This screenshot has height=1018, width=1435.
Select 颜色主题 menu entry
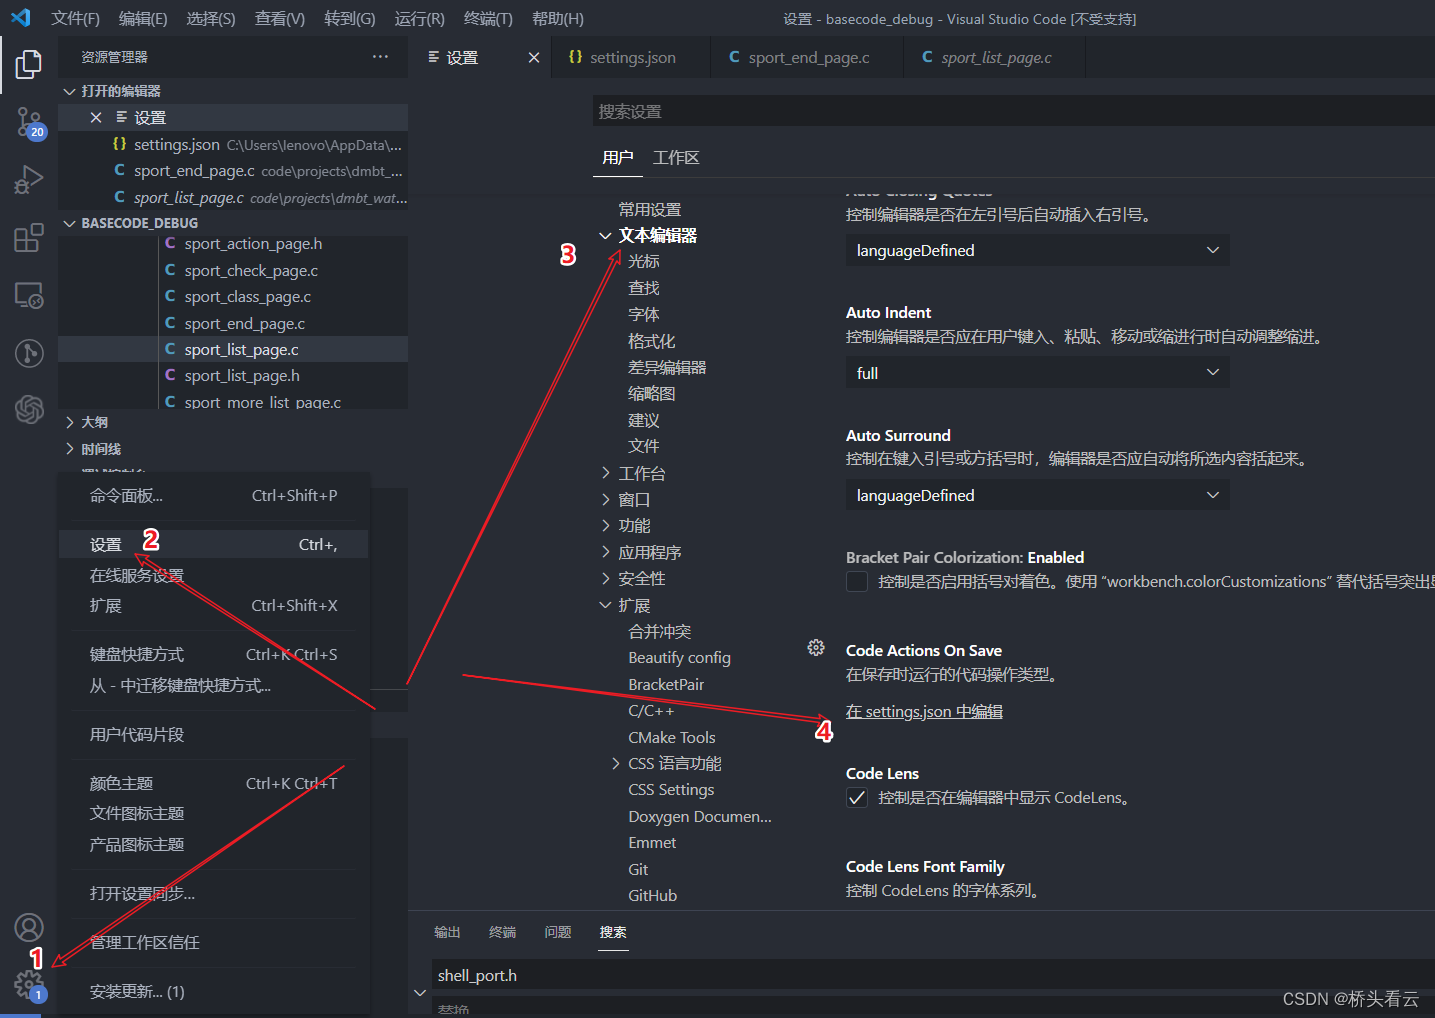pyautogui.click(x=214, y=784)
